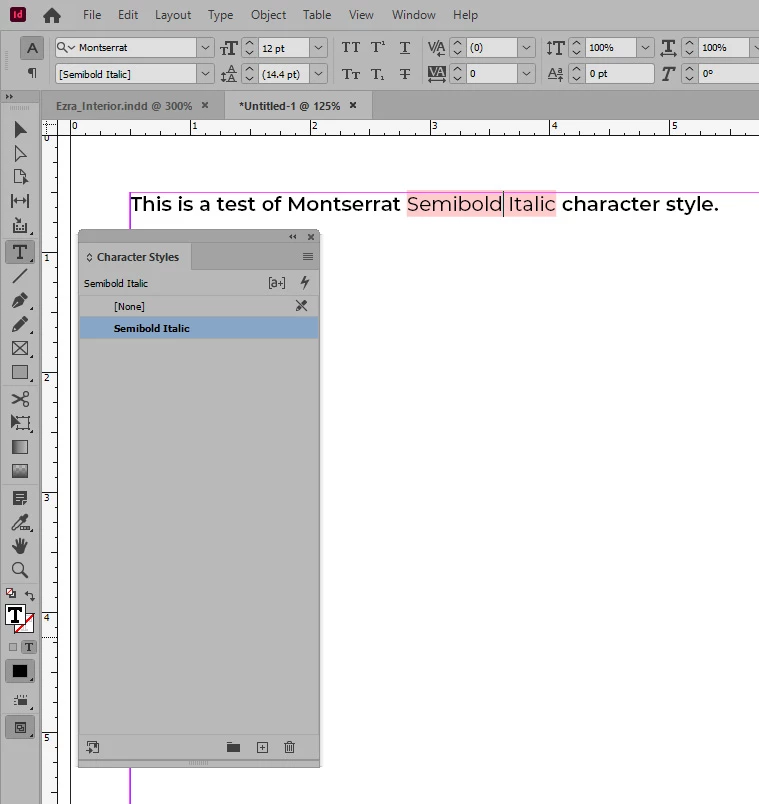
Task: Select the Selection tool arrow
Action: click(x=20, y=130)
